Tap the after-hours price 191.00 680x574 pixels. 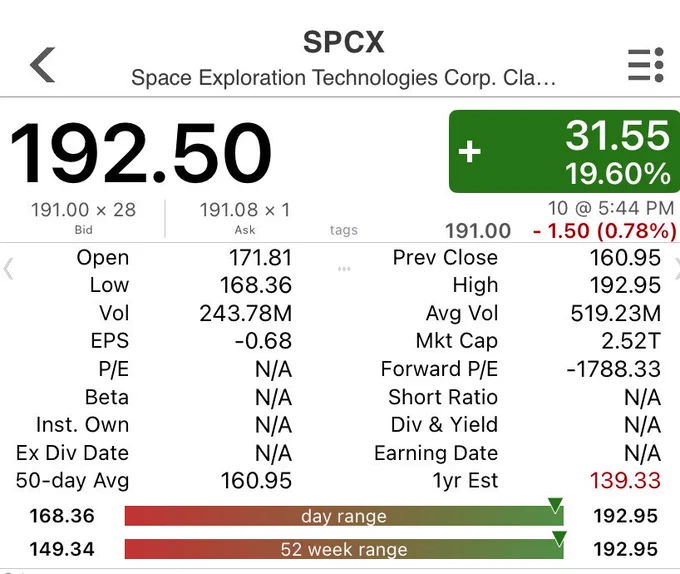coord(478,231)
